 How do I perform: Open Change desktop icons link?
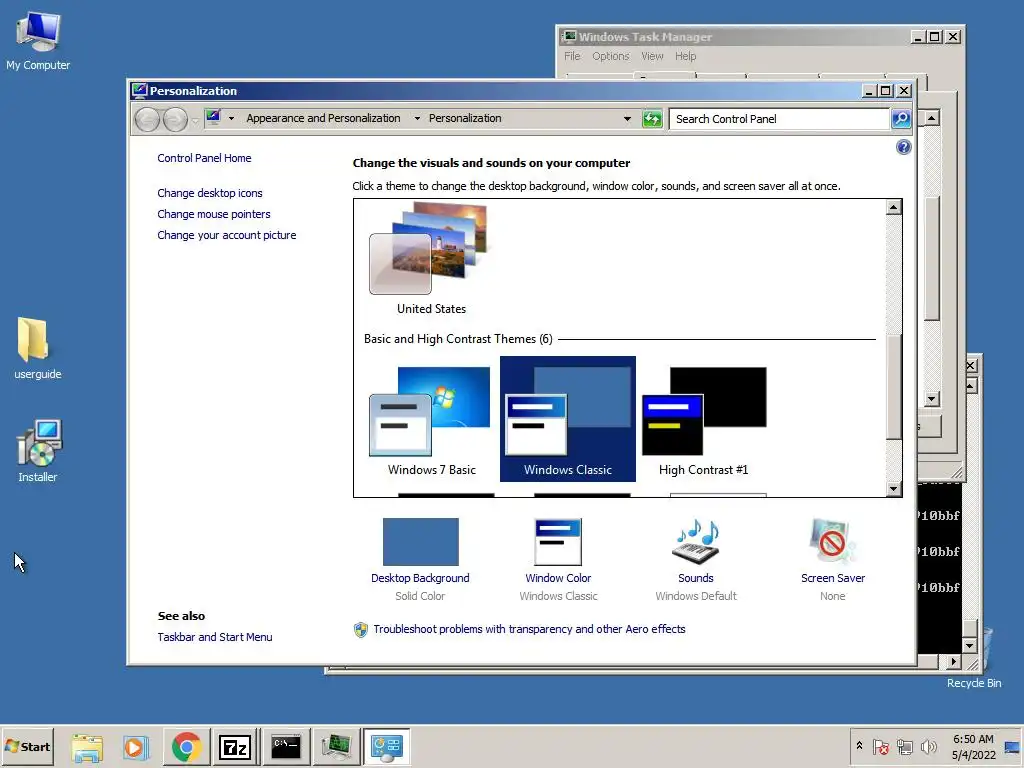tap(210, 193)
